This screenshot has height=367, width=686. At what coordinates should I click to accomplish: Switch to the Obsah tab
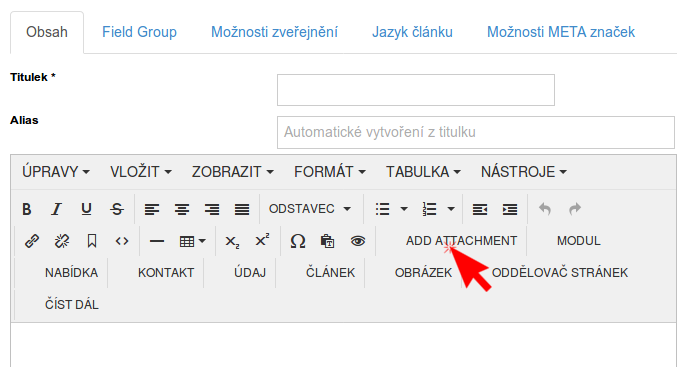47,32
